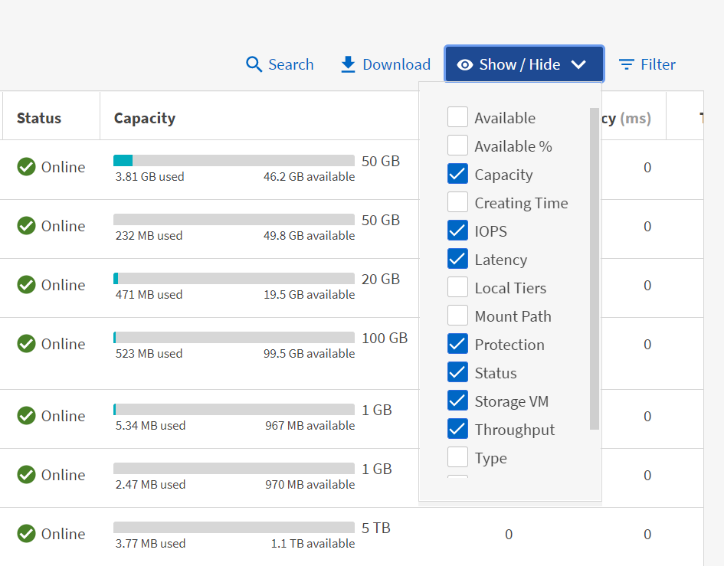Click the Online status icon for the 3.81 GB used volume
The image size is (724, 566).
click(26, 167)
